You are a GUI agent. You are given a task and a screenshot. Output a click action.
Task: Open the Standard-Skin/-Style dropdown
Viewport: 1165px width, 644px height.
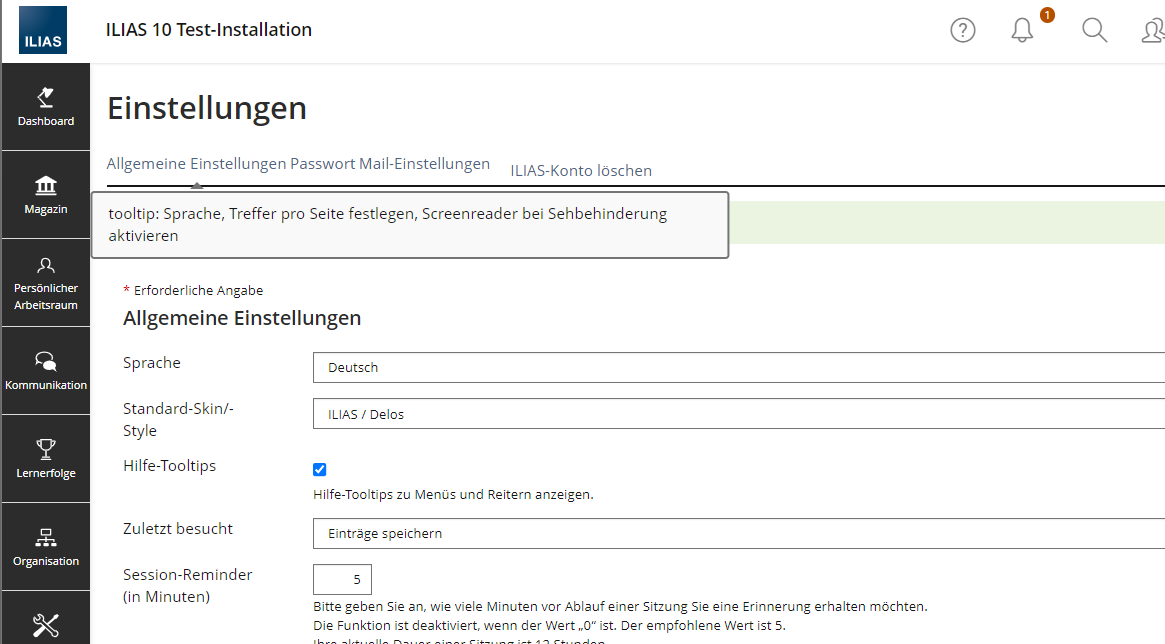[738, 414]
